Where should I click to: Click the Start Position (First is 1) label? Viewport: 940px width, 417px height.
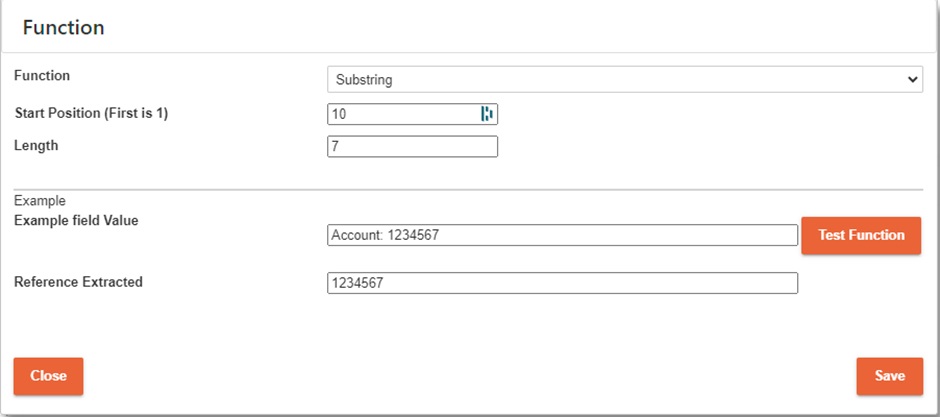point(91,113)
